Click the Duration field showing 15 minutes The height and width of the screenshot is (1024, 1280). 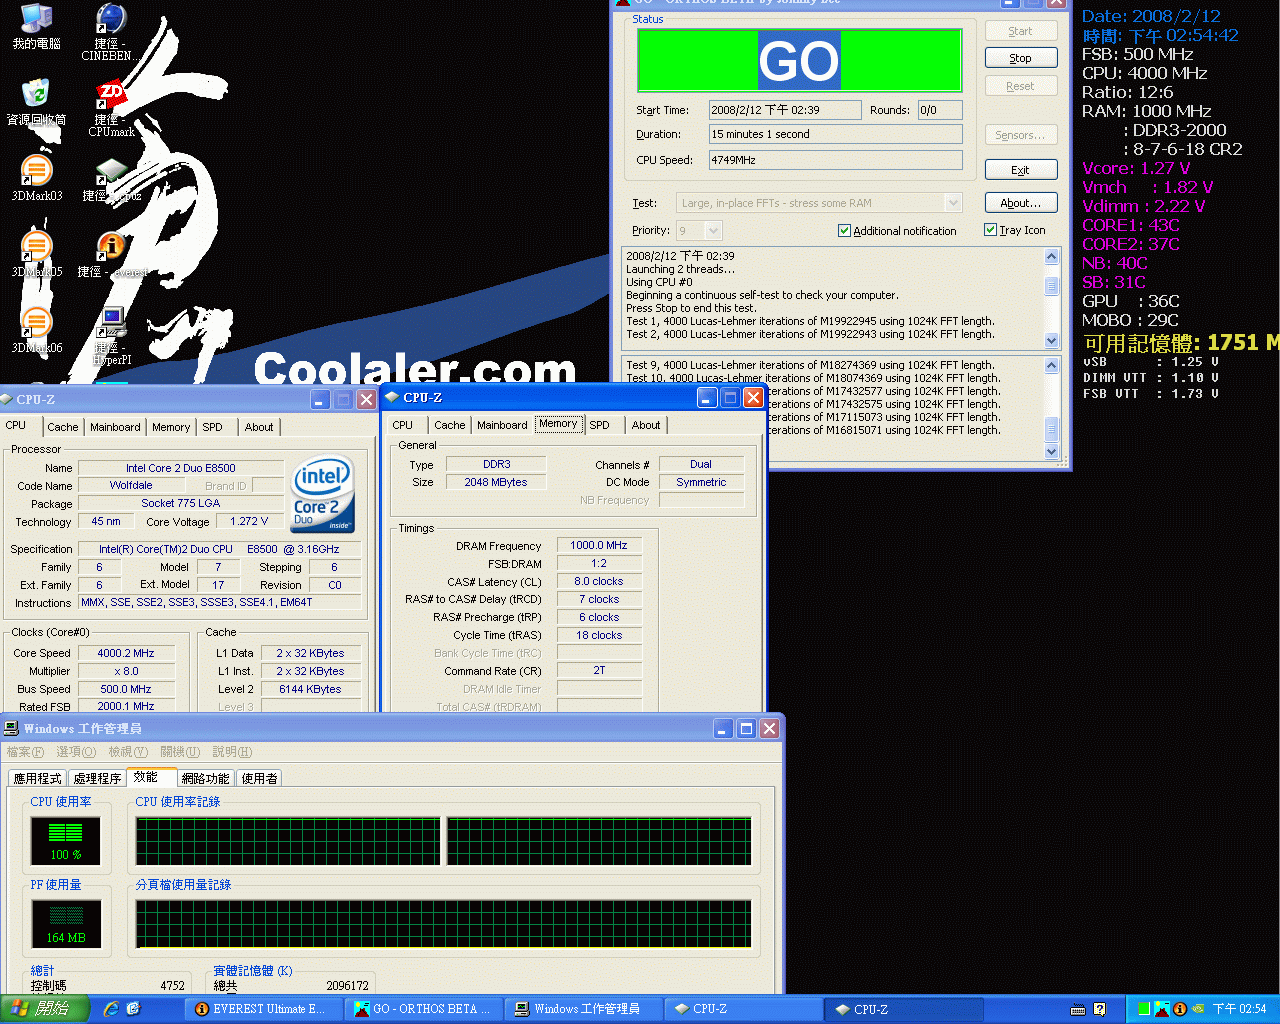point(835,134)
